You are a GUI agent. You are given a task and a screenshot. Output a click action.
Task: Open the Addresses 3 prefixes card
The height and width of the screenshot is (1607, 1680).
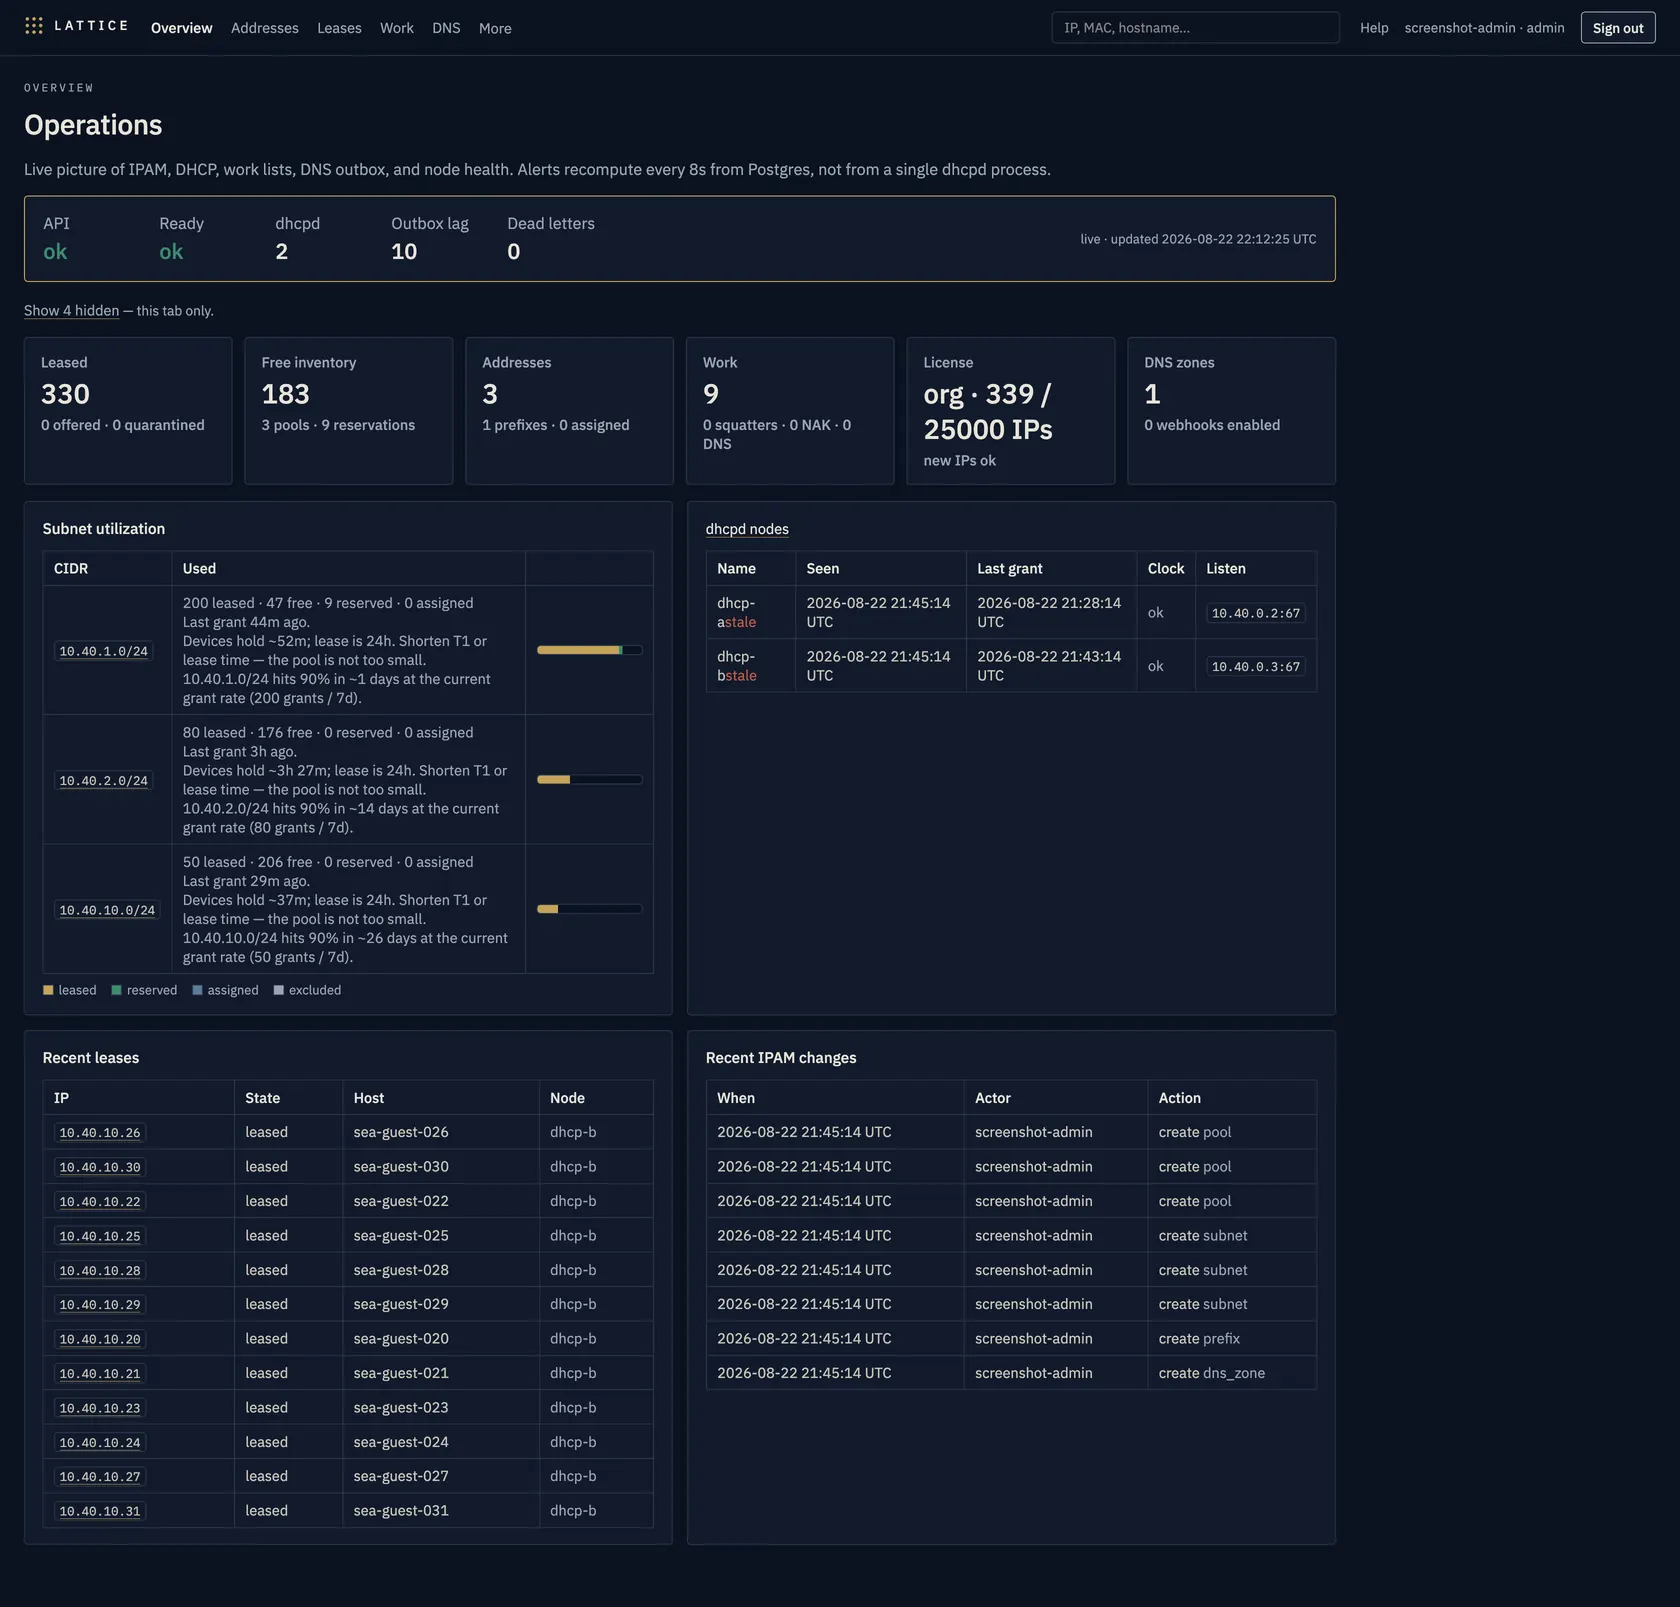pos(569,411)
